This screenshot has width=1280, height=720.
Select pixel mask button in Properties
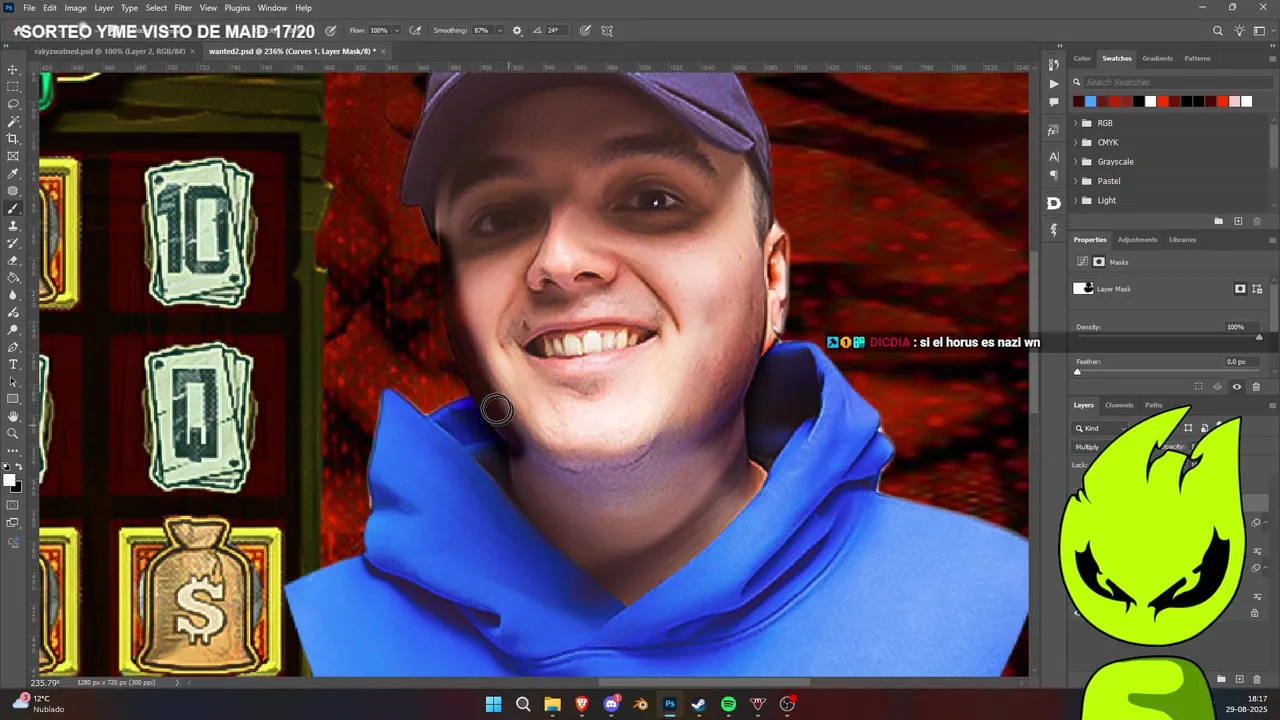pyautogui.click(x=1240, y=289)
